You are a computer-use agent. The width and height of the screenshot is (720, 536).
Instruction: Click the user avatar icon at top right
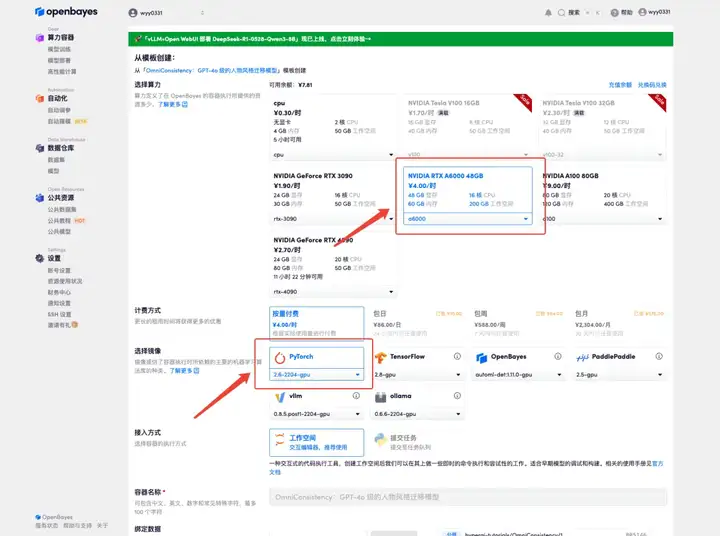click(x=642, y=12)
